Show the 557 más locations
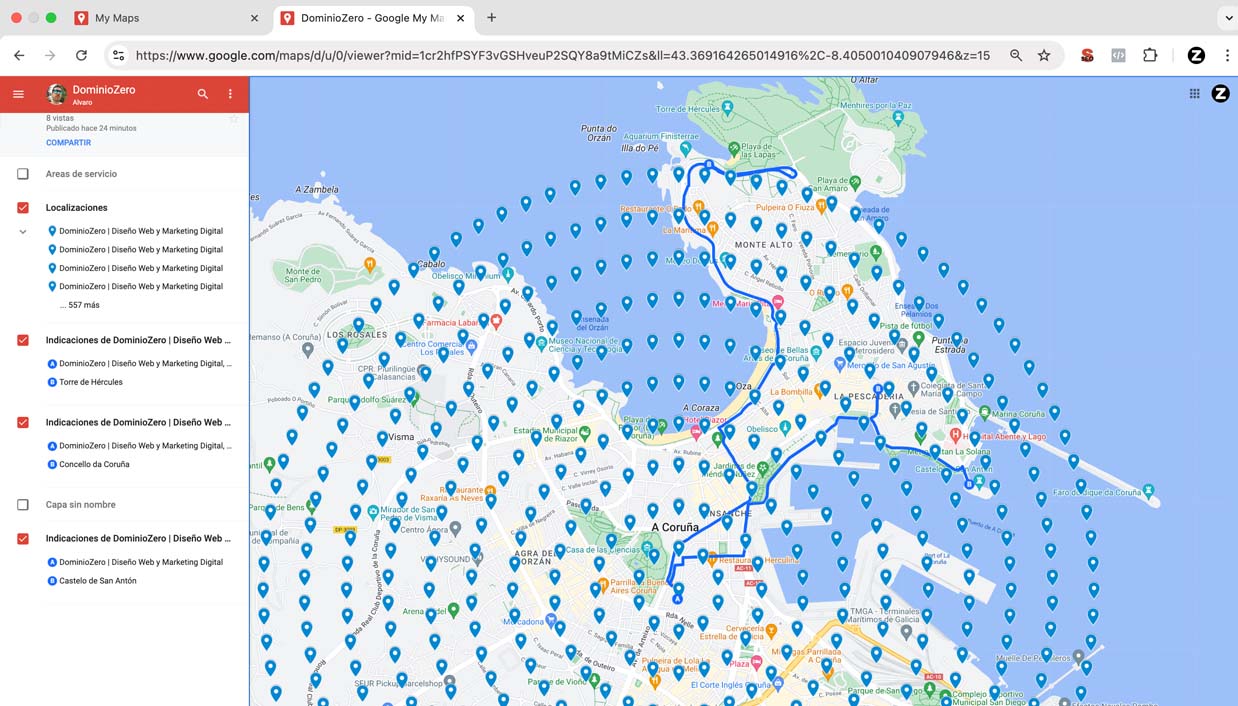1238x706 pixels. point(79,305)
